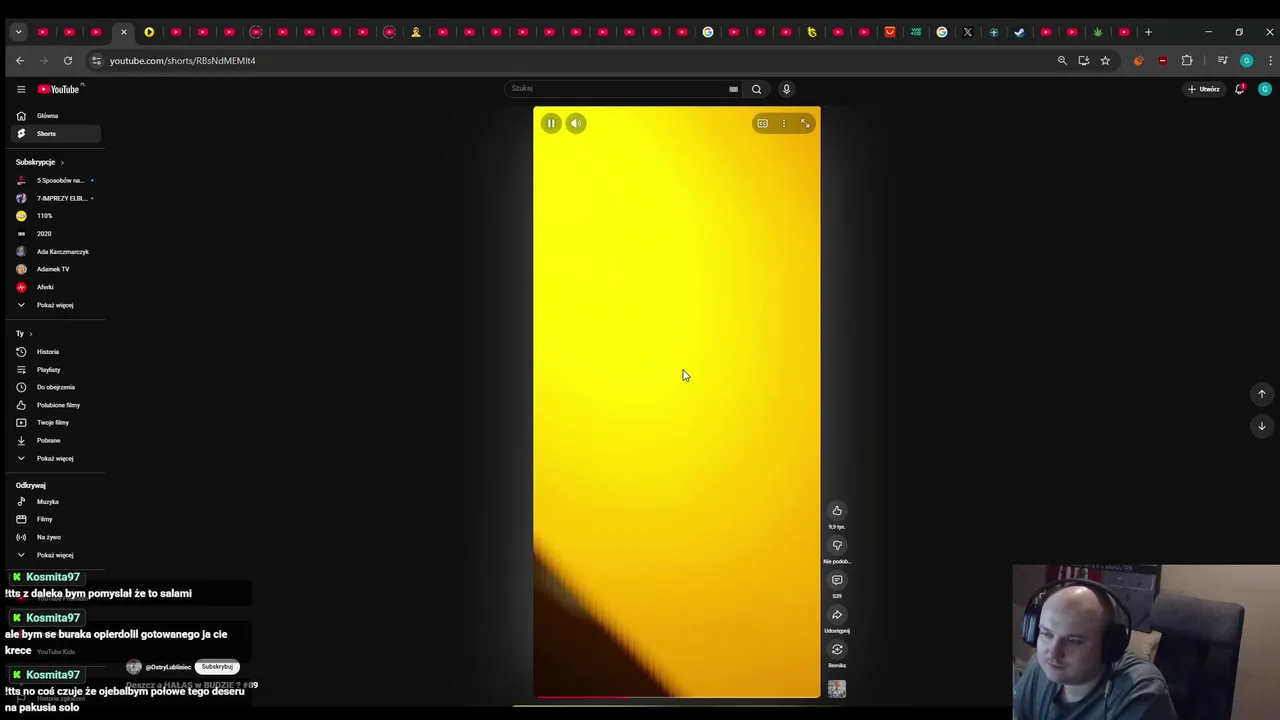This screenshot has height=720, width=1280.
Task: Open the sound thumbnail below Remix
Action: point(837,689)
